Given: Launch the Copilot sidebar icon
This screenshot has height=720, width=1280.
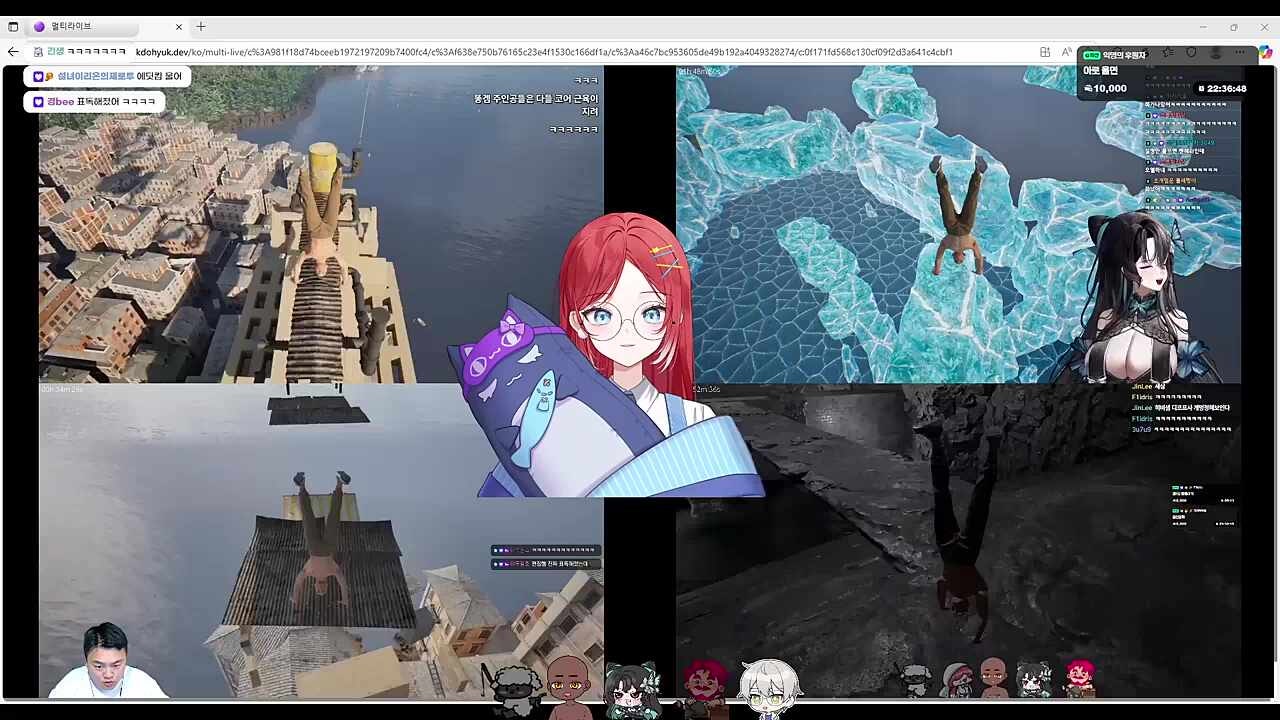Looking at the screenshot, I should coord(1265,52).
